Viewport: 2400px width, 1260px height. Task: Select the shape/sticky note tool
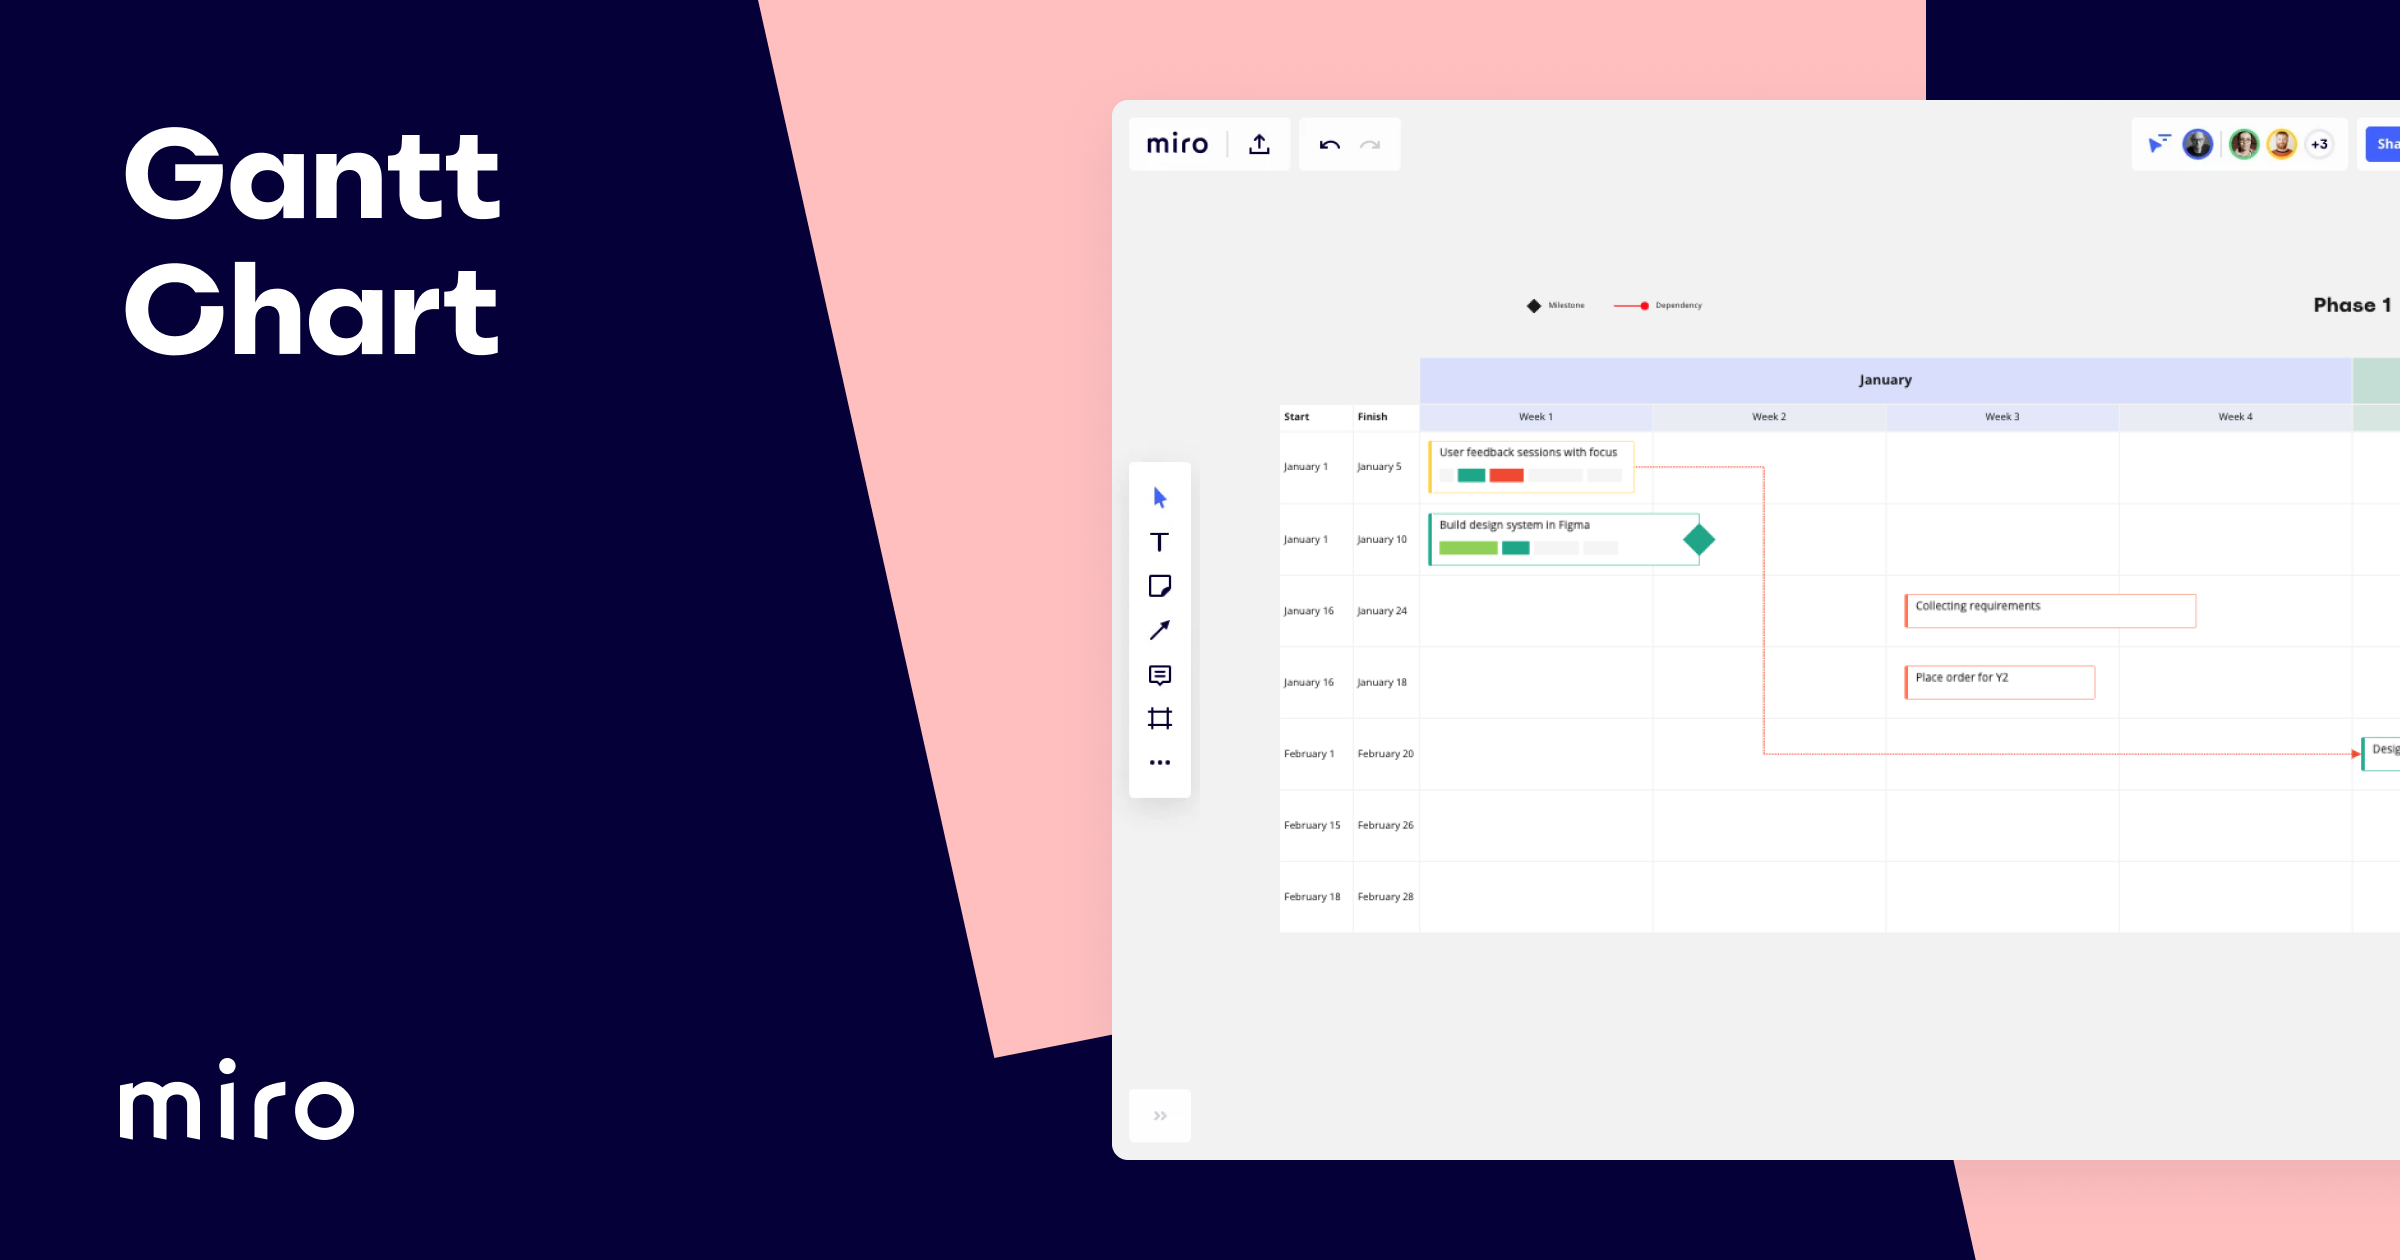click(x=1159, y=586)
